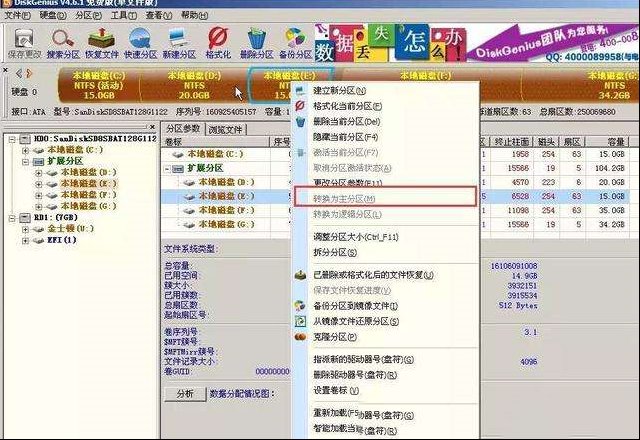
Task: Select 本地磁盘(F:) row in partition table
Action: pos(228,211)
